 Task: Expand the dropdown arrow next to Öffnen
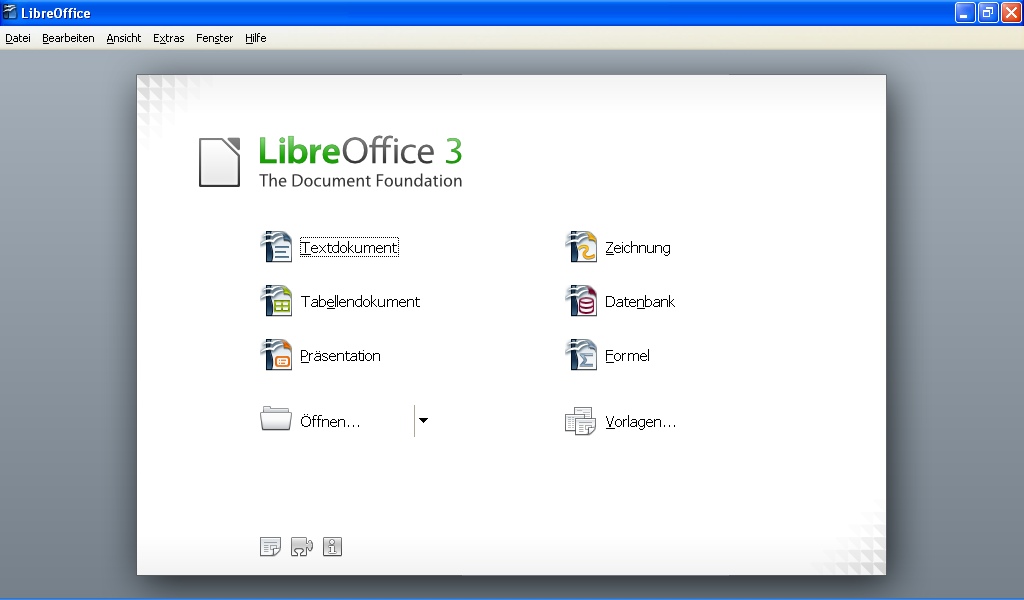(424, 420)
